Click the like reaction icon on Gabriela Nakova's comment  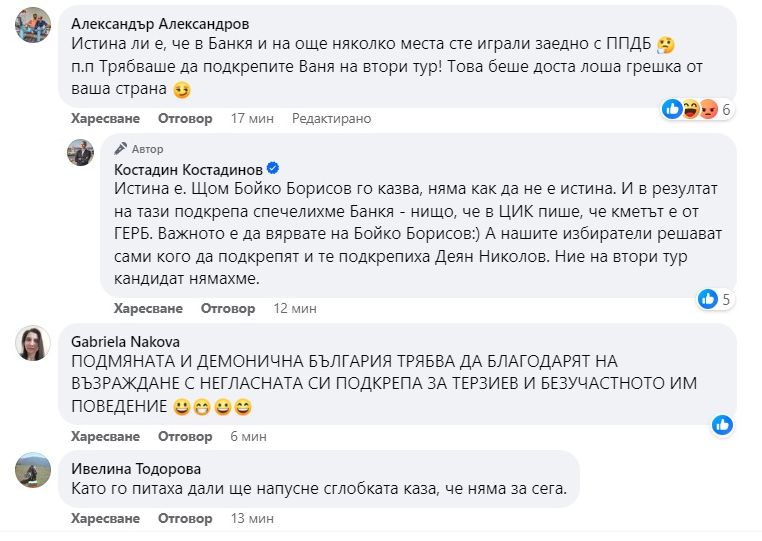click(722, 425)
